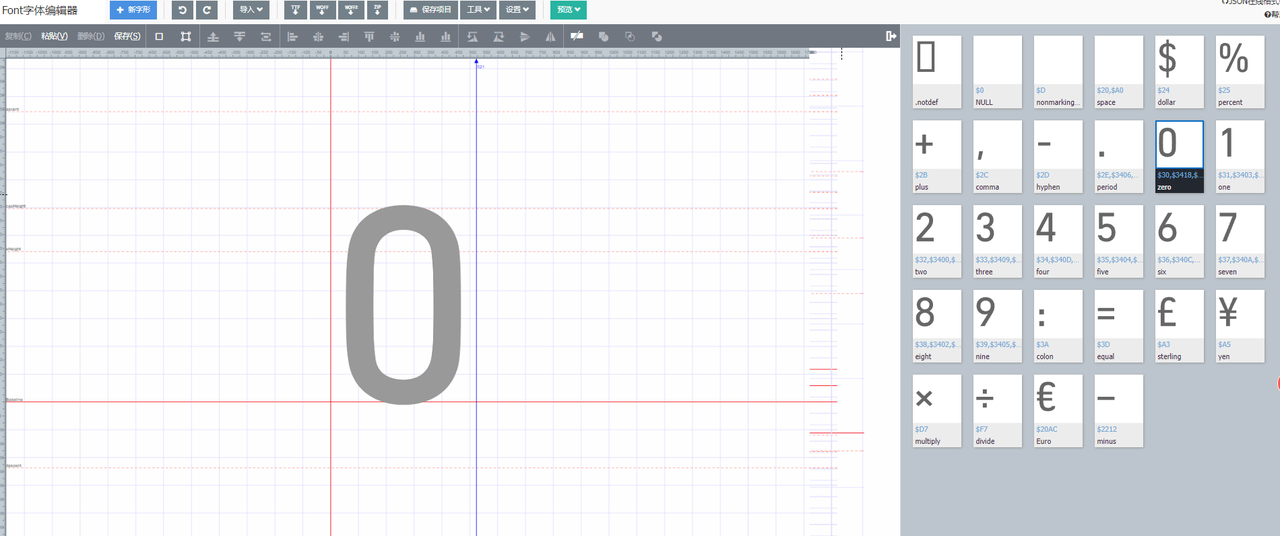Screen dimensions: 1280x536
Task: Download font as ZIP archive
Action: (x=378, y=10)
